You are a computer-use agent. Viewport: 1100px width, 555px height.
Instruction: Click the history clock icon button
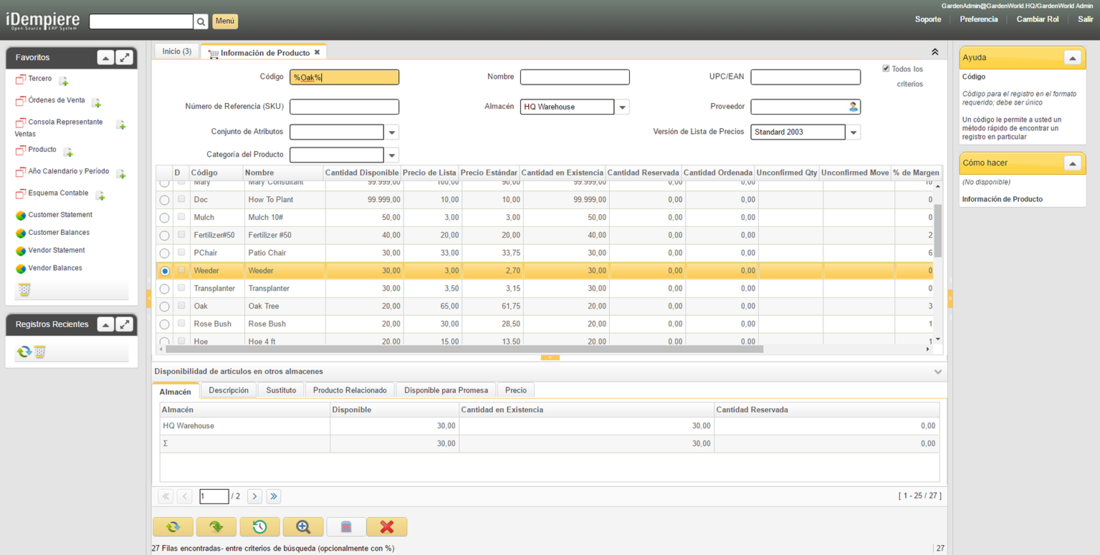[x=259, y=527]
